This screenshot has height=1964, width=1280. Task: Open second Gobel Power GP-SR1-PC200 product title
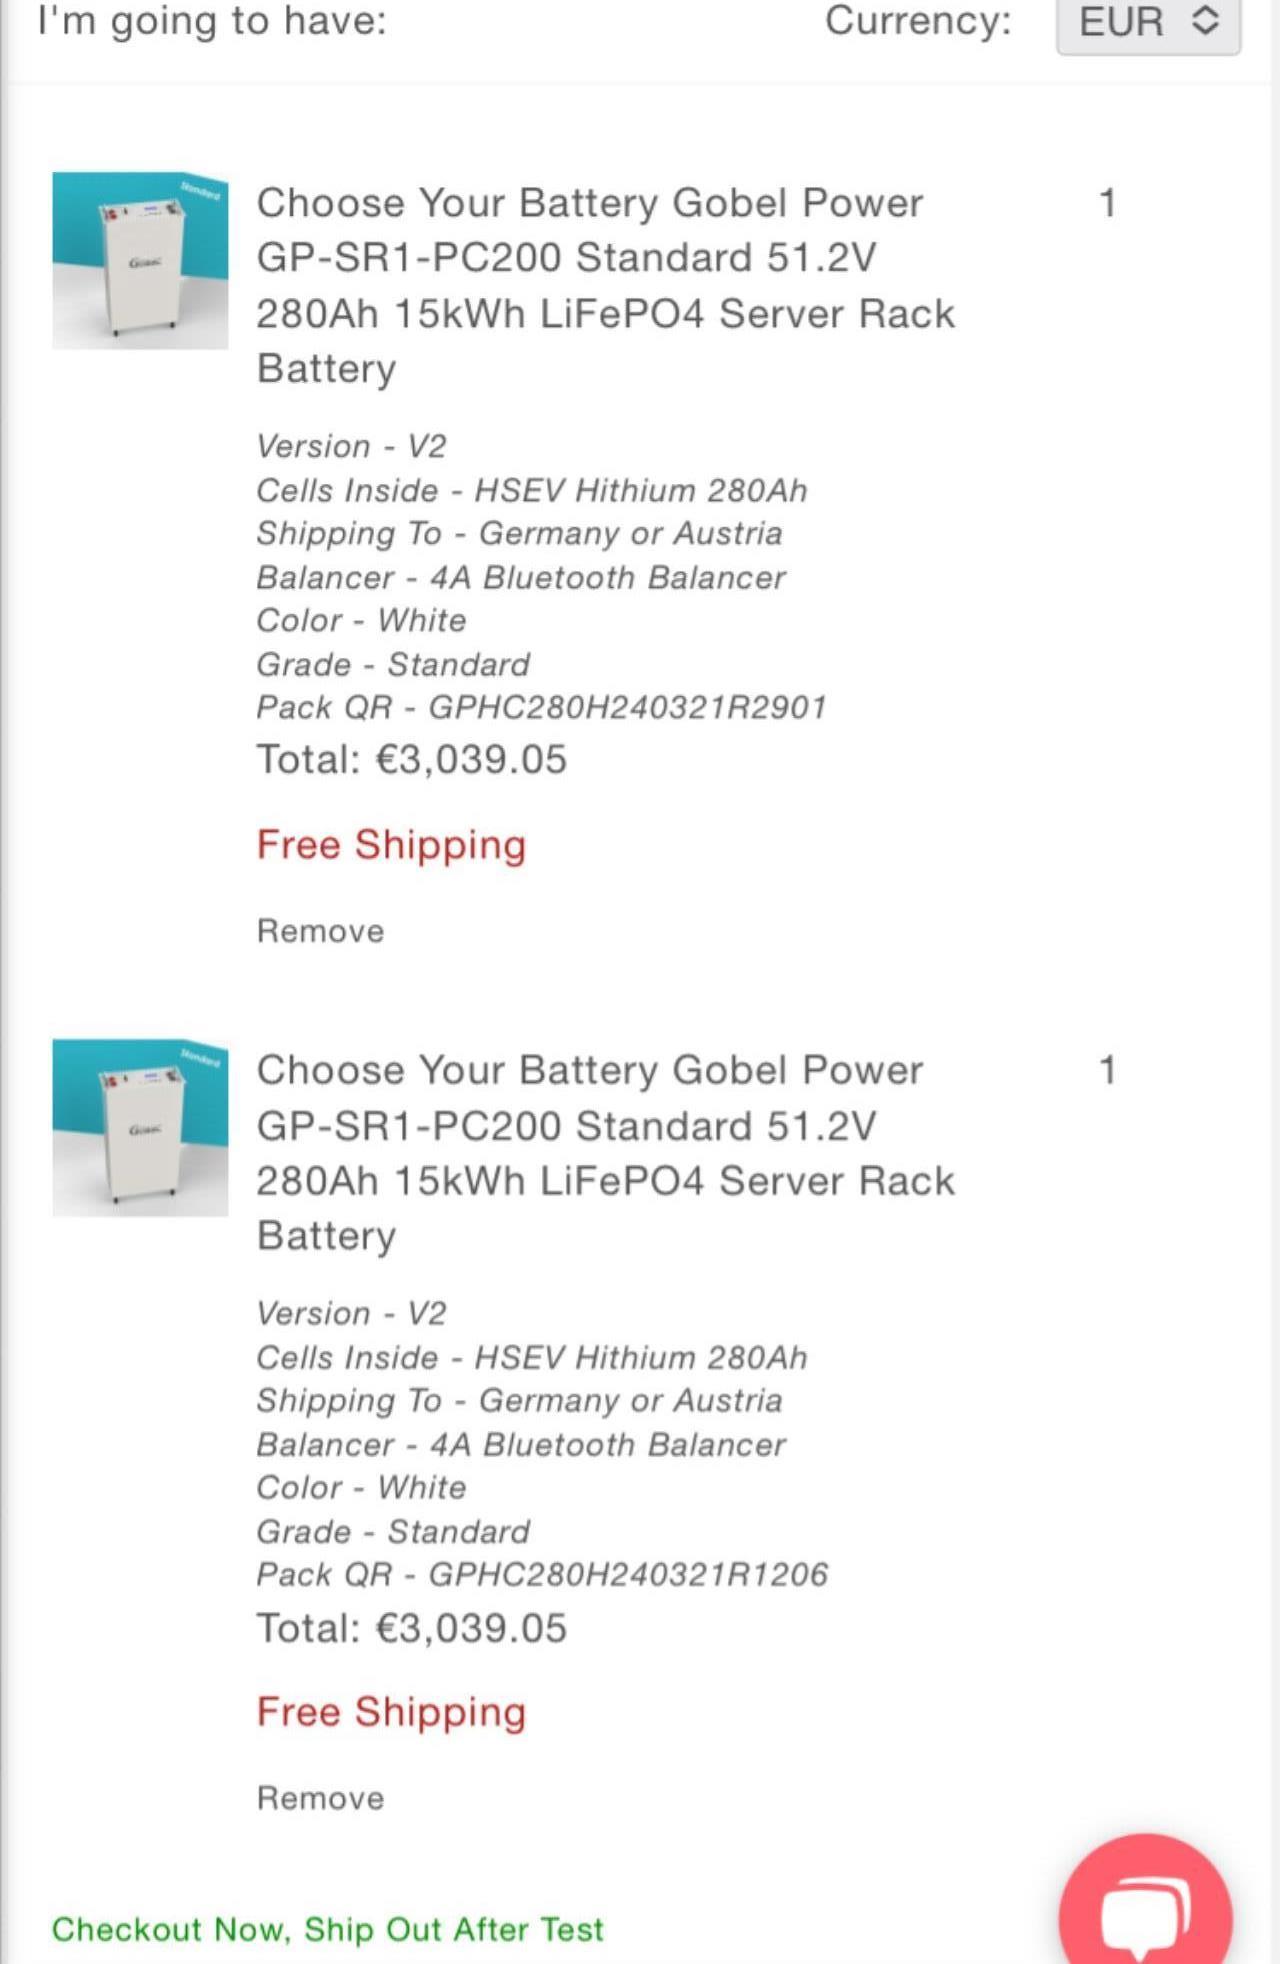click(605, 1152)
